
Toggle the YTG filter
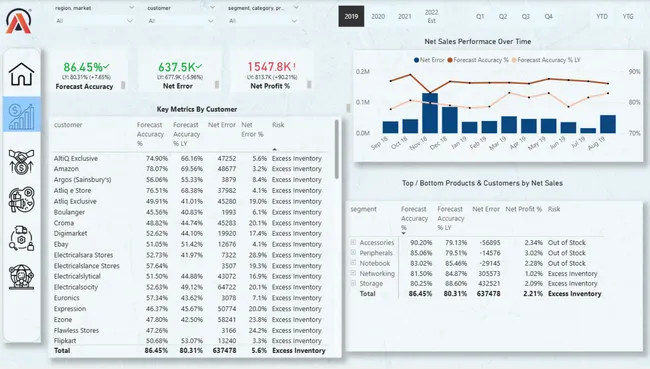pos(628,17)
